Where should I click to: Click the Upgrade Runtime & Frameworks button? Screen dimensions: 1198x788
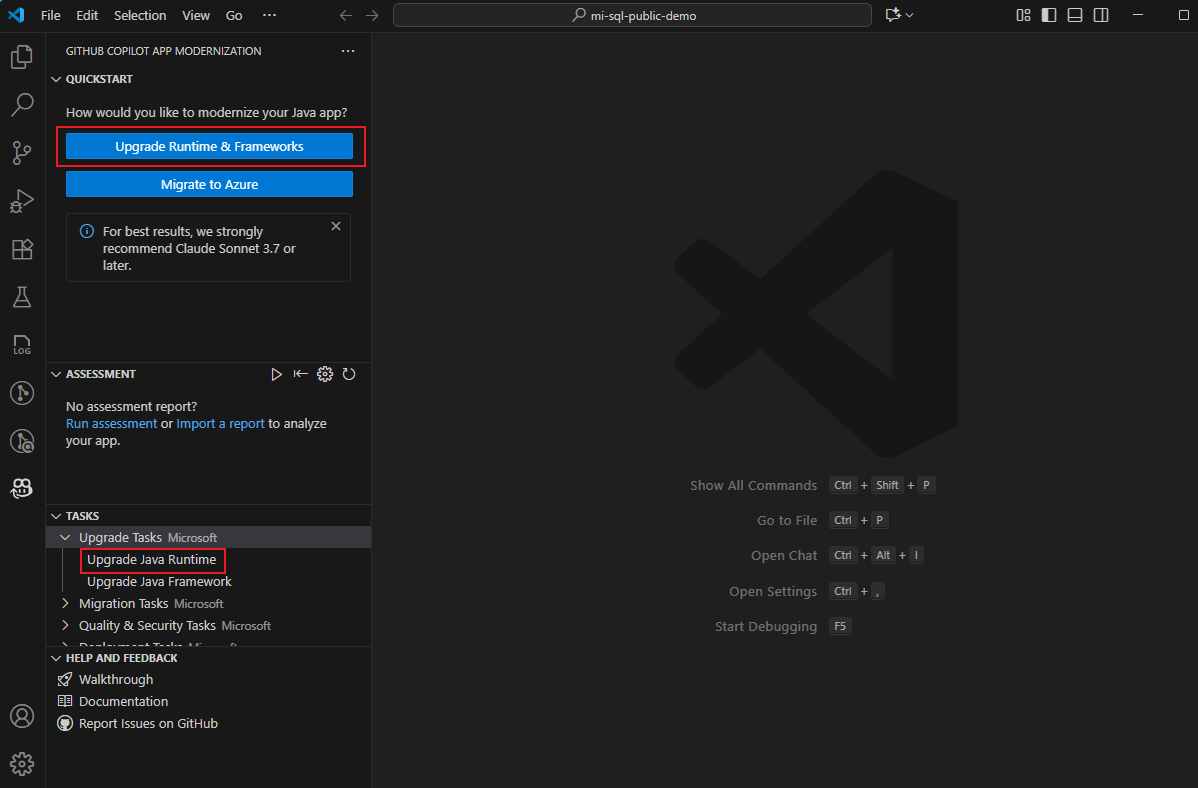click(208, 146)
